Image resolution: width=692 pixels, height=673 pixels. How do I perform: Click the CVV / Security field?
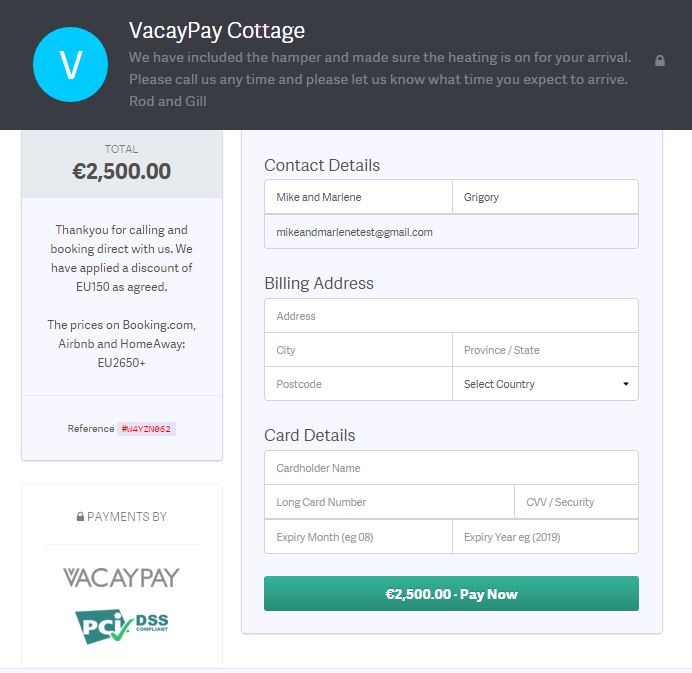pos(576,502)
